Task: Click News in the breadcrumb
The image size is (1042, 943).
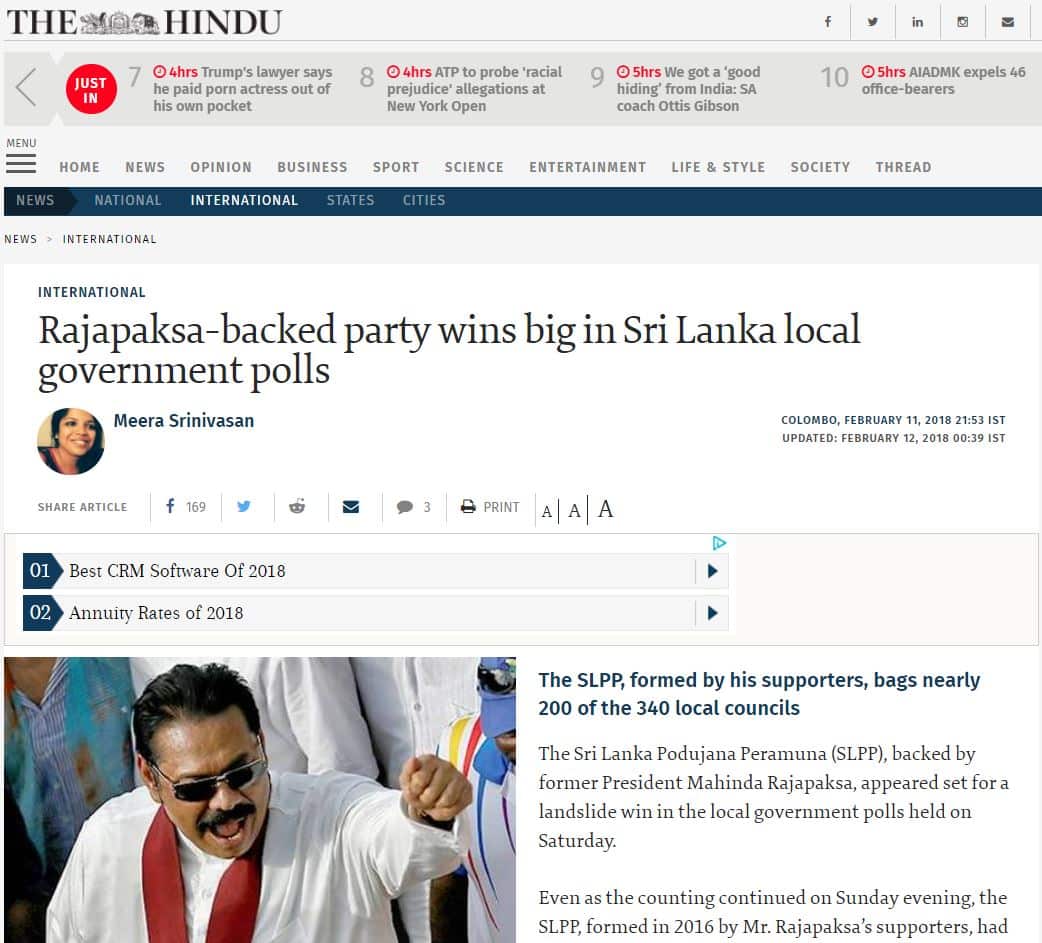Action: (21, 239)
